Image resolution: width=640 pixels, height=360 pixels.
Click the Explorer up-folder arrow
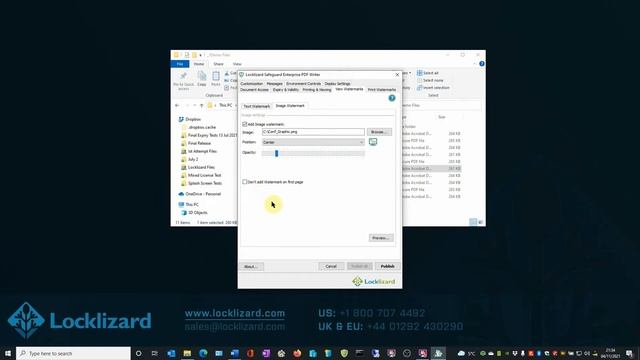(201, 105)
